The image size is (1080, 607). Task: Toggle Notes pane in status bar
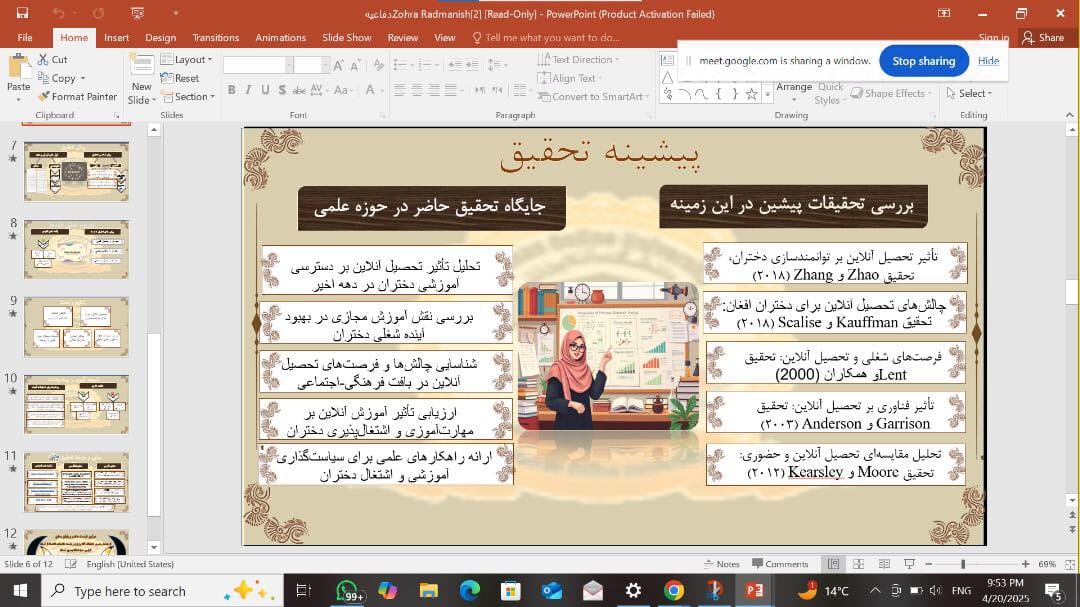click(721, 564)
